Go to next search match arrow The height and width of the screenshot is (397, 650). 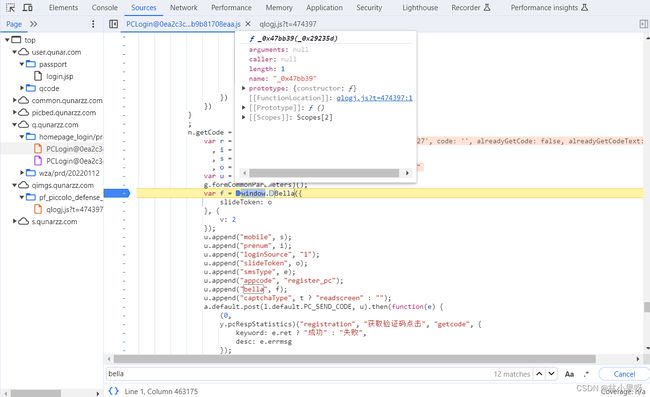pyautogui.click(x=551, y=374)
